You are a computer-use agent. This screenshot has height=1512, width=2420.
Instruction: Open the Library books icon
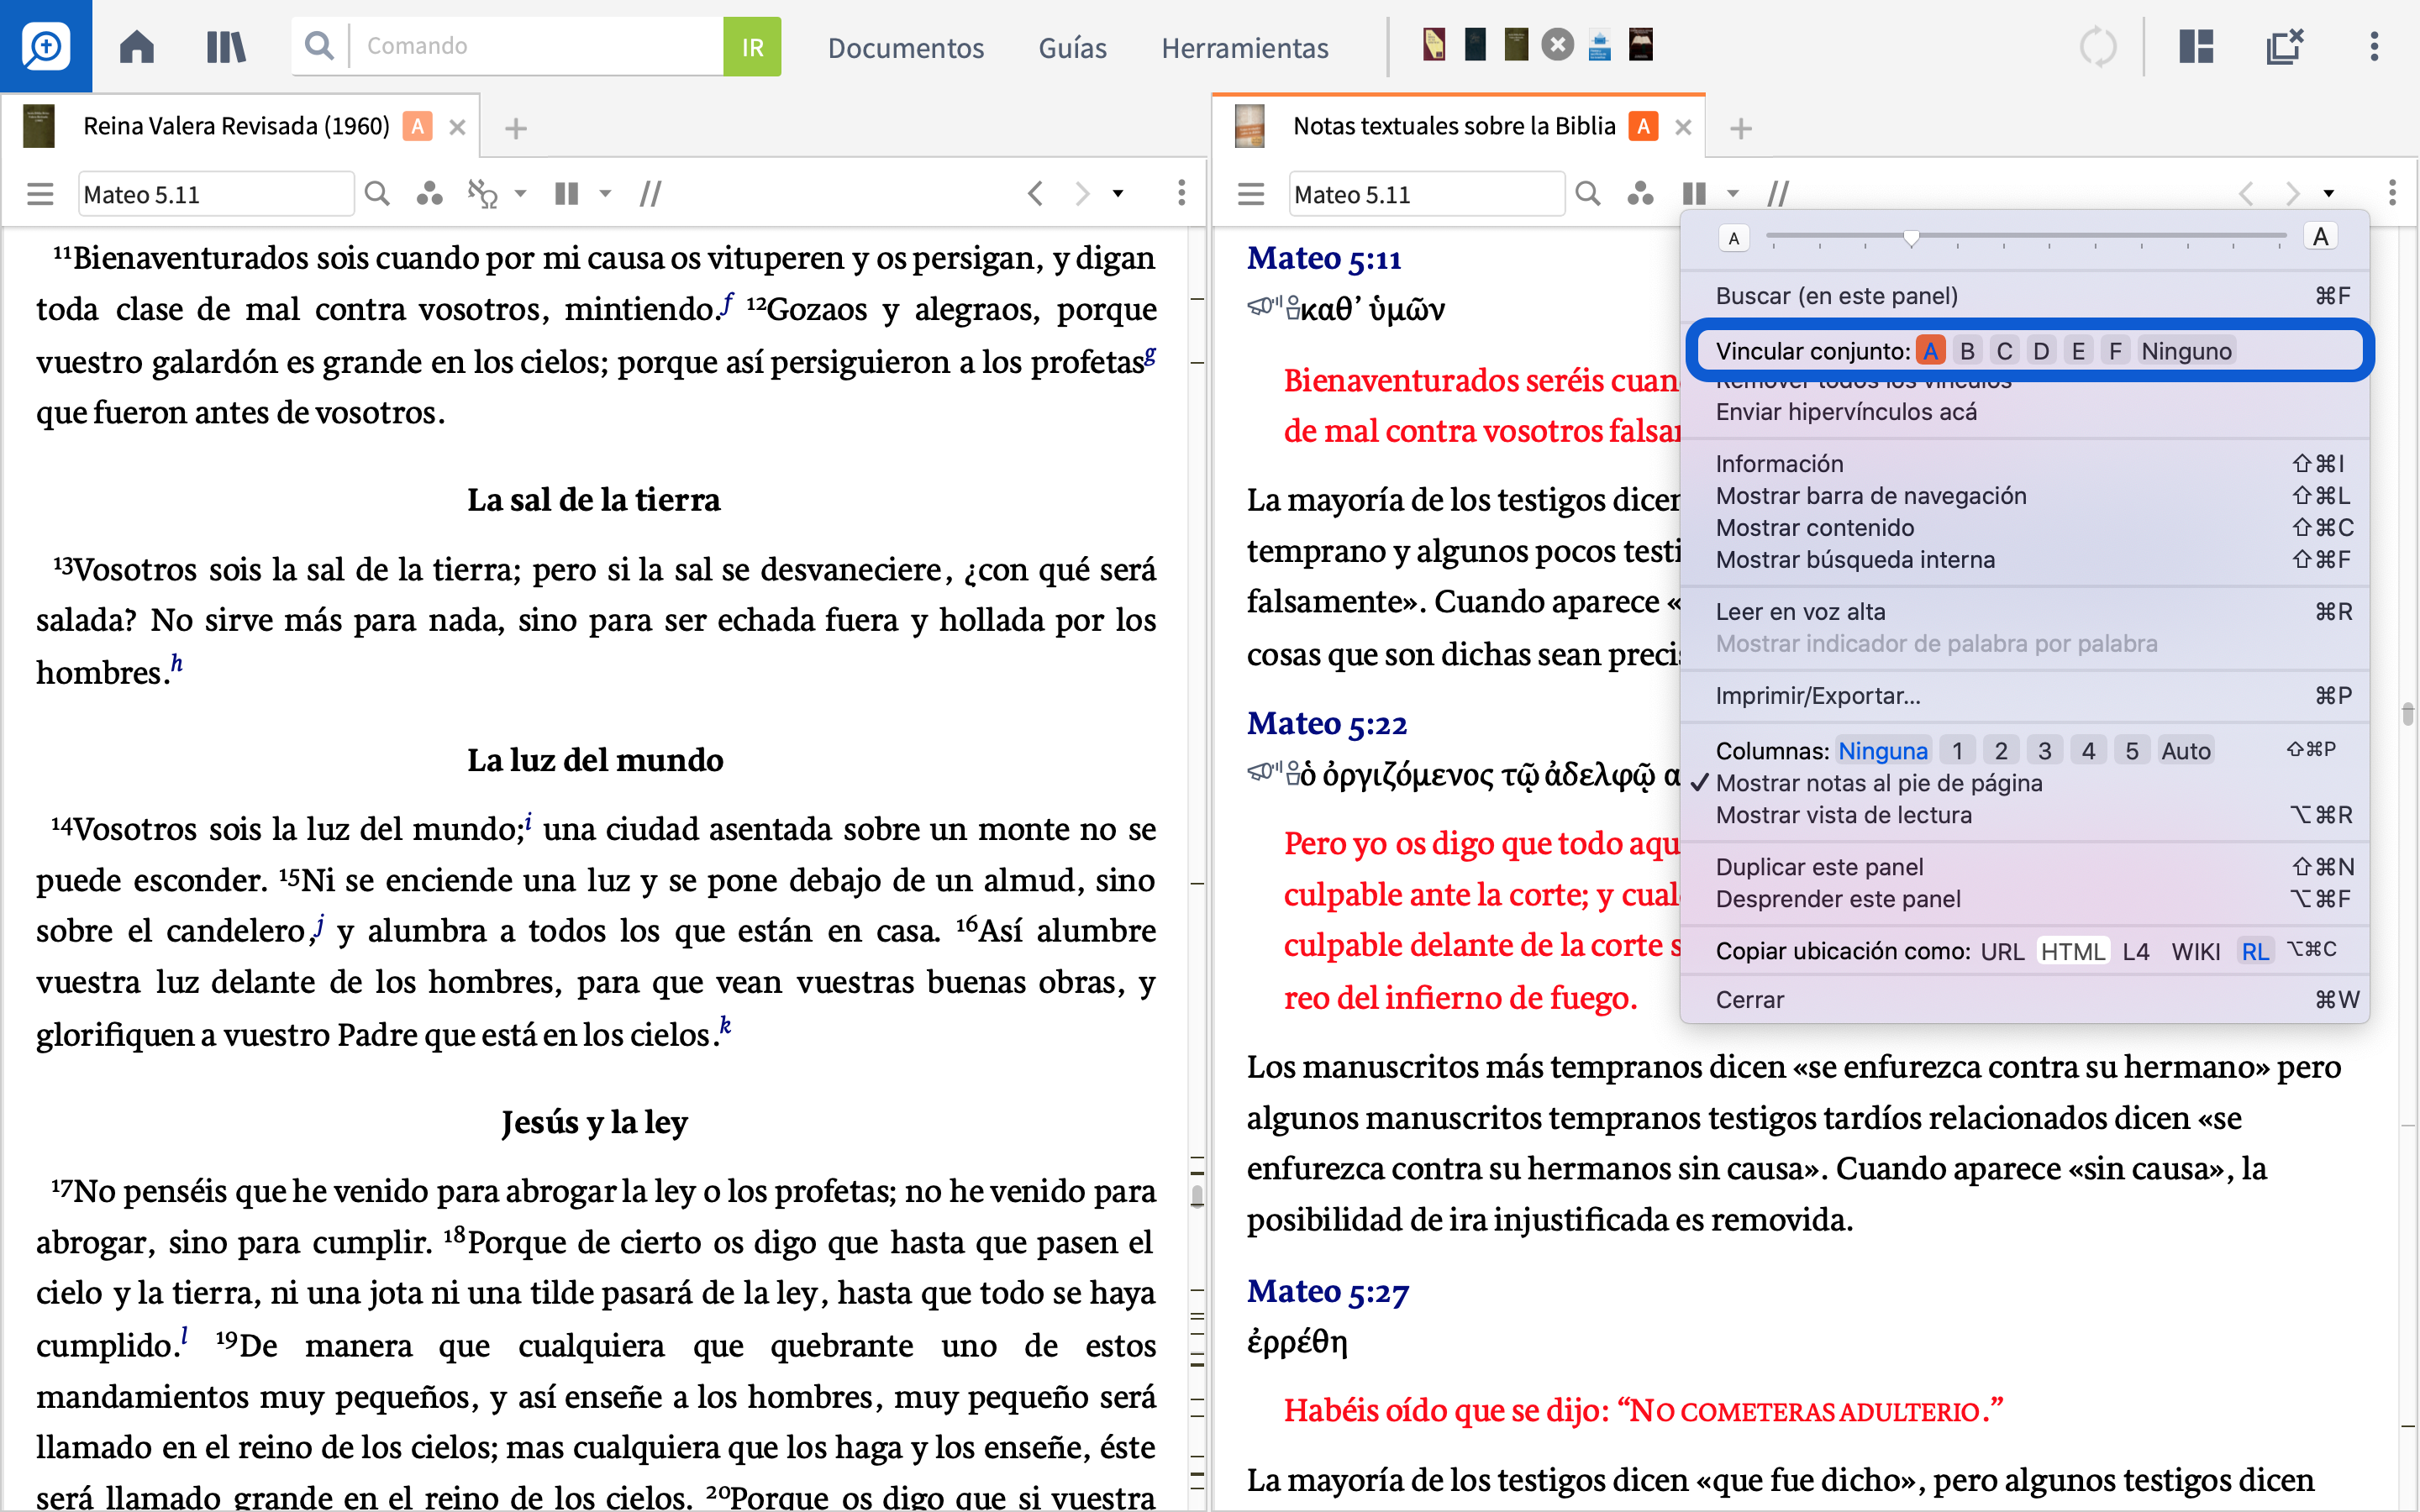(226, 46)
